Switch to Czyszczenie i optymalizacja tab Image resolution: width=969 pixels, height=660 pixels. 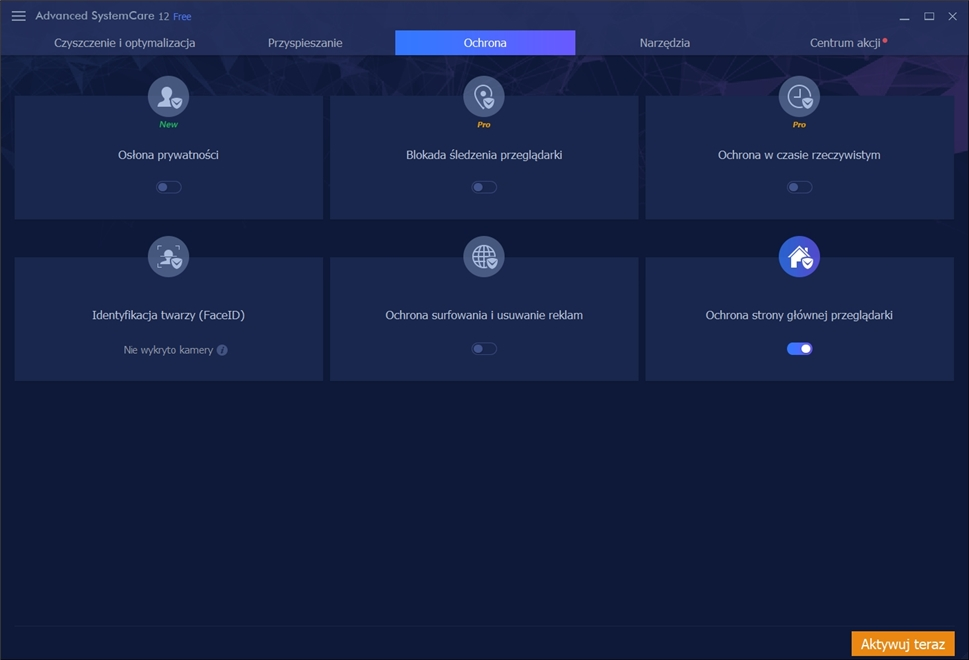pyautogui.click(x=125, y=43)
